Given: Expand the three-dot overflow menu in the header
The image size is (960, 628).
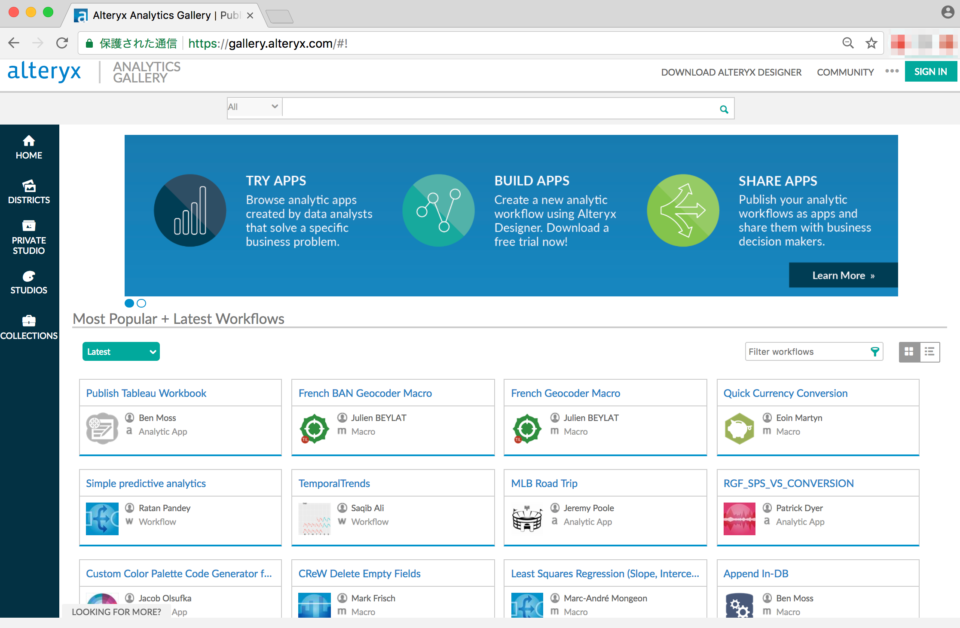Looking at the screenshot, I should click(x=890, y=71).
